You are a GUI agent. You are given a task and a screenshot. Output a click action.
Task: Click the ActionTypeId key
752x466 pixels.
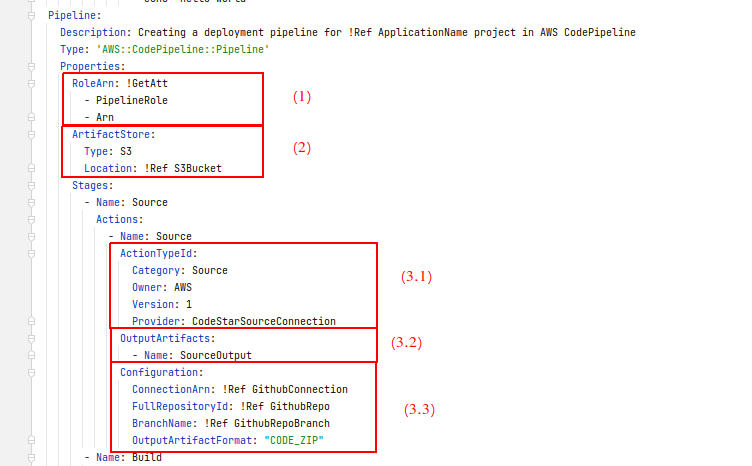point(156,254)
